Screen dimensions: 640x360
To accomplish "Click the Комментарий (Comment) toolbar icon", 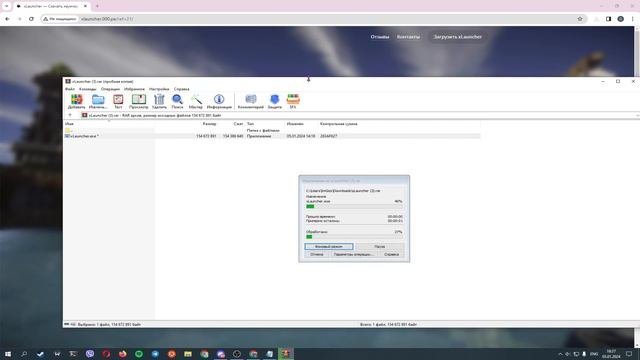I will point(251,101).
